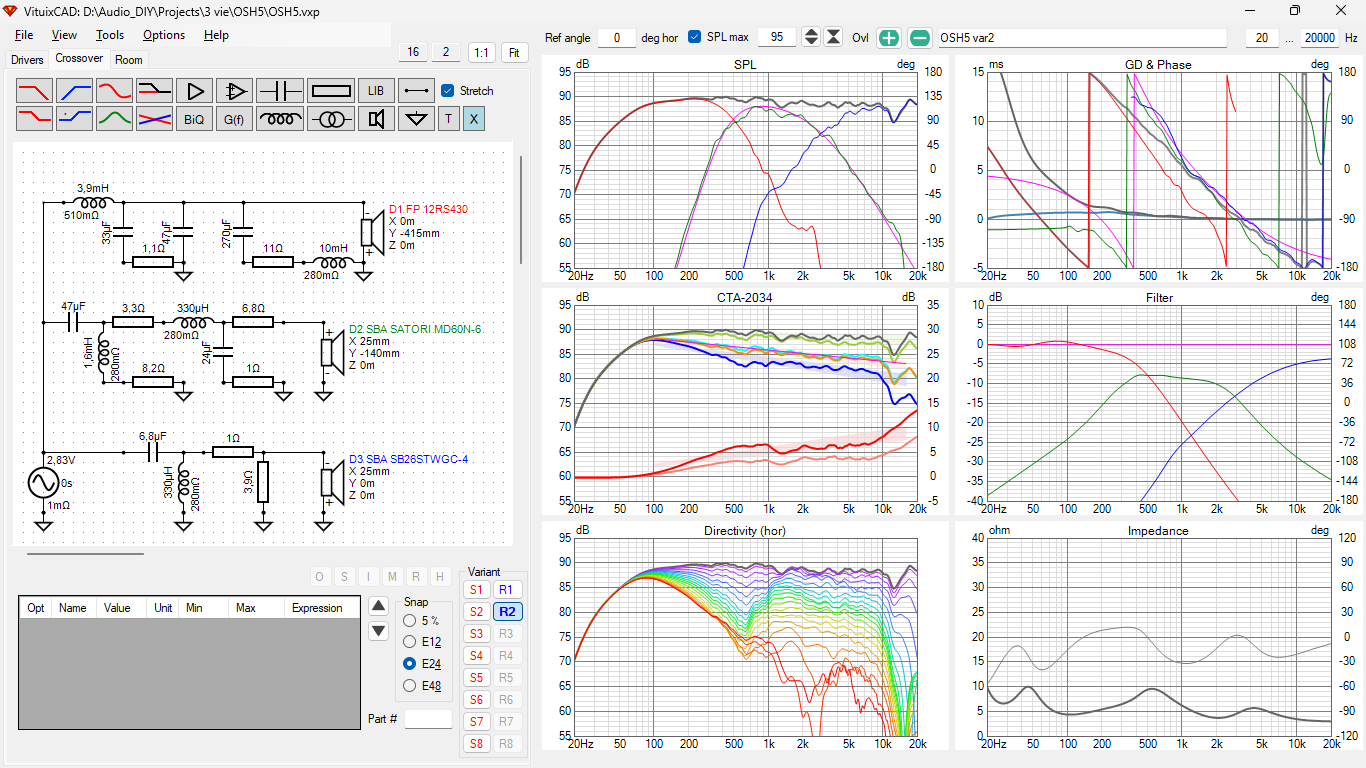Open the View menu

point(64,35)
